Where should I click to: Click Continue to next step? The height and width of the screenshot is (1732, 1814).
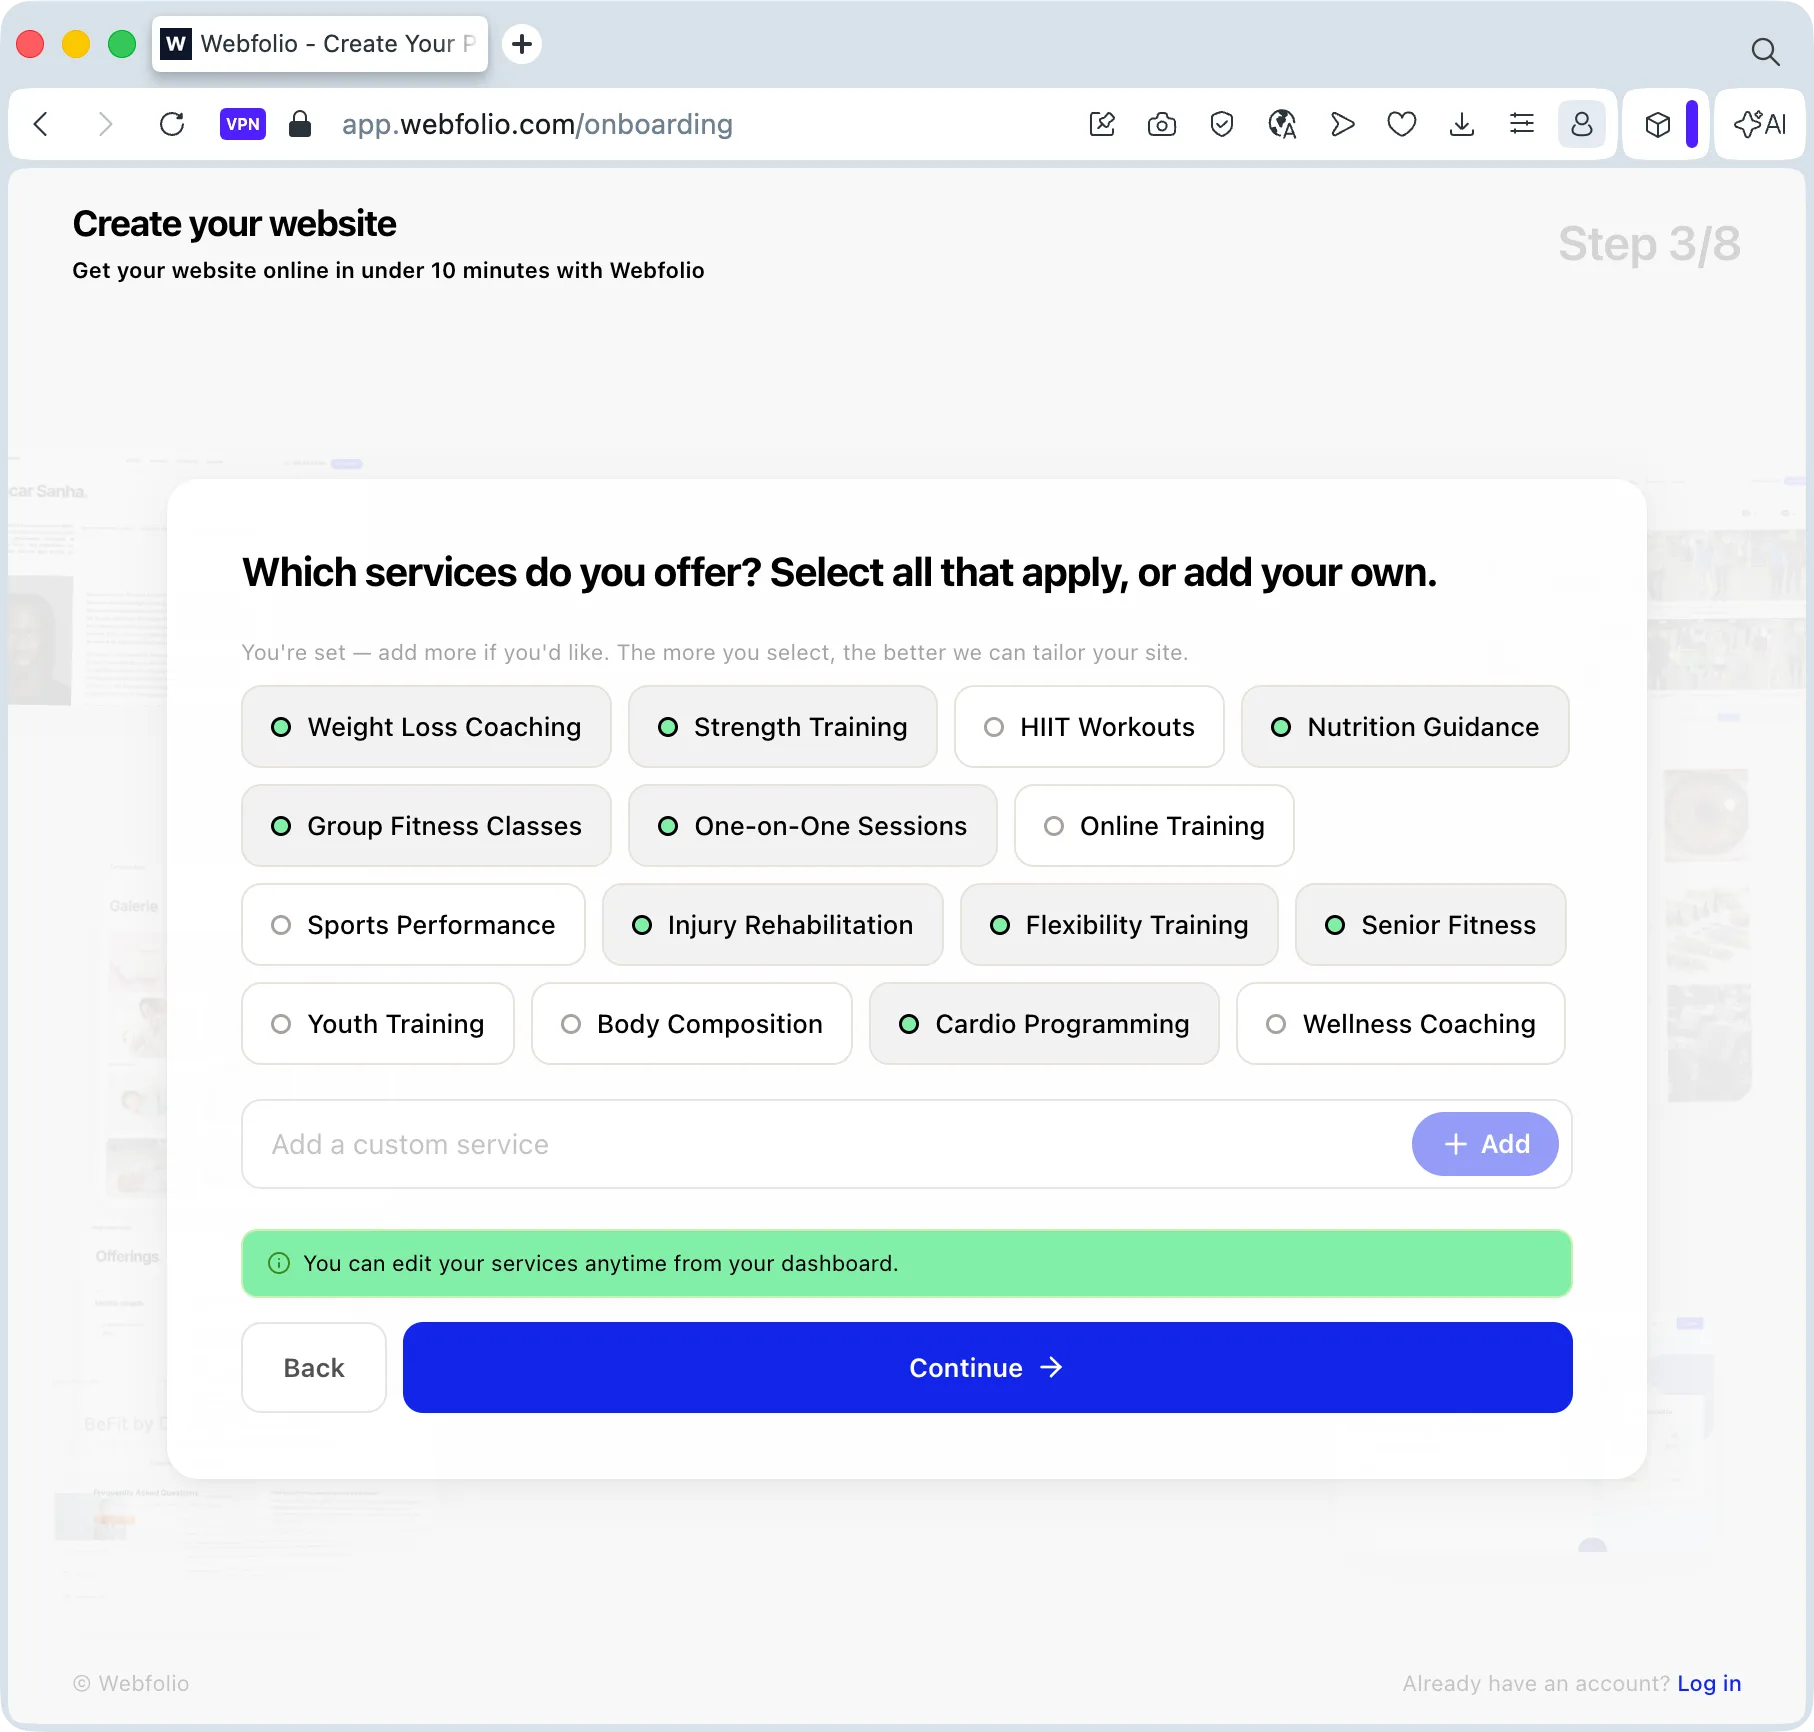[x=988, y=1368]
